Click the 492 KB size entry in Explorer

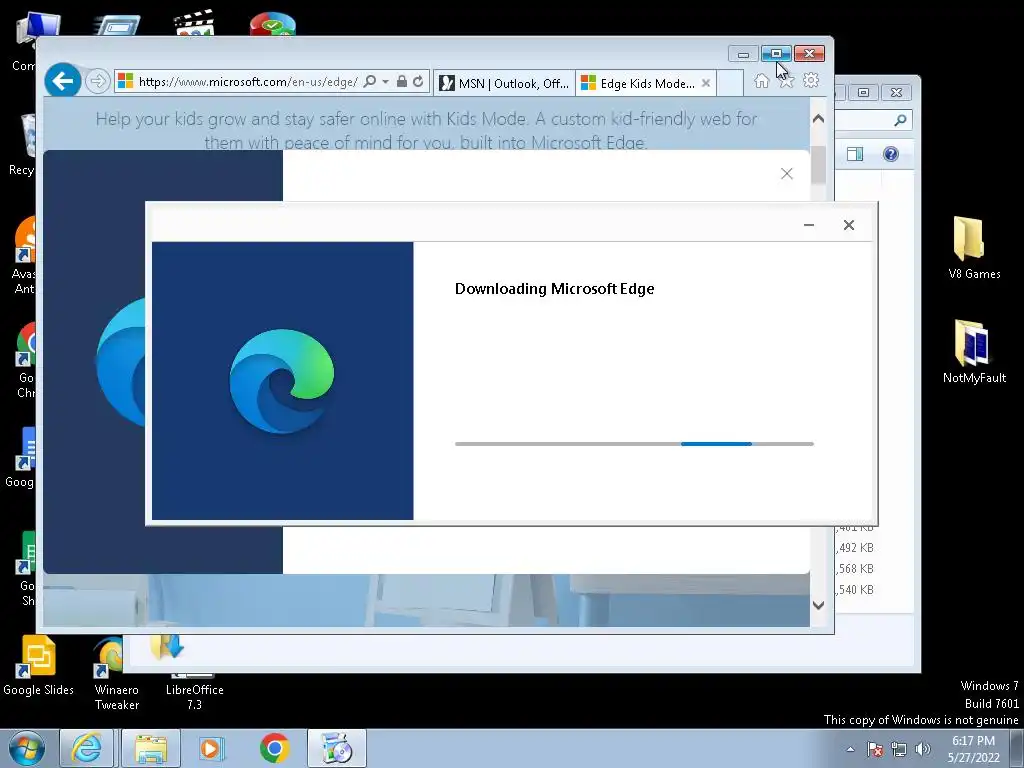(856, 548)
